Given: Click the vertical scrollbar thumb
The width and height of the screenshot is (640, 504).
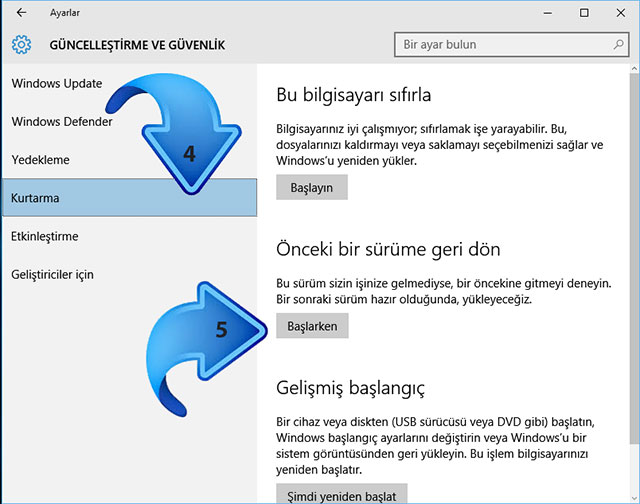Looking at the screenshot, I should tap(634, 259).
